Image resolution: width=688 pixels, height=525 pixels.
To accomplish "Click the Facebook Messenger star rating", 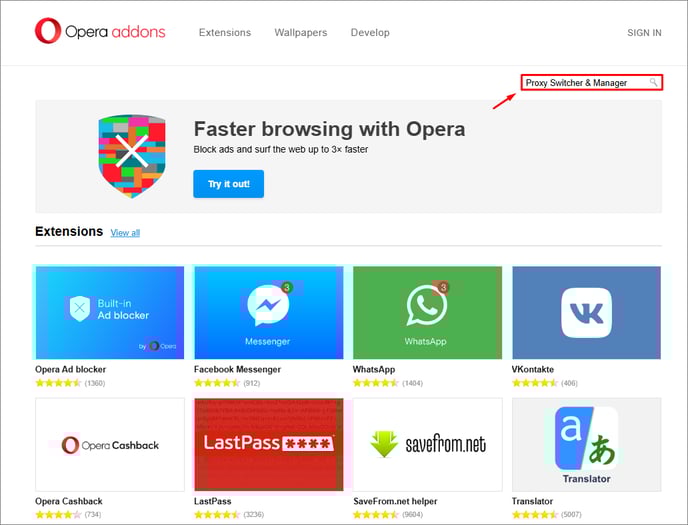I will [217, 383].
